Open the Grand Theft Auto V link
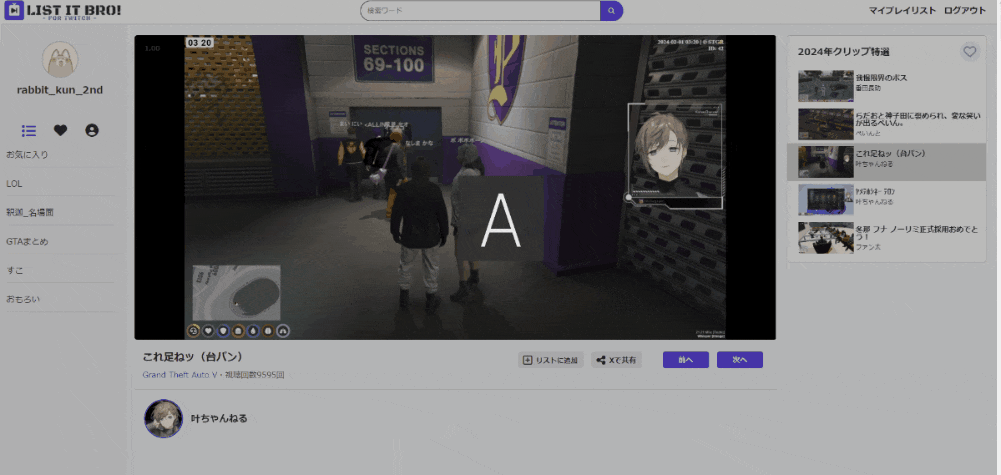This screenshot has width=1001, height=475. coord(180,375)
